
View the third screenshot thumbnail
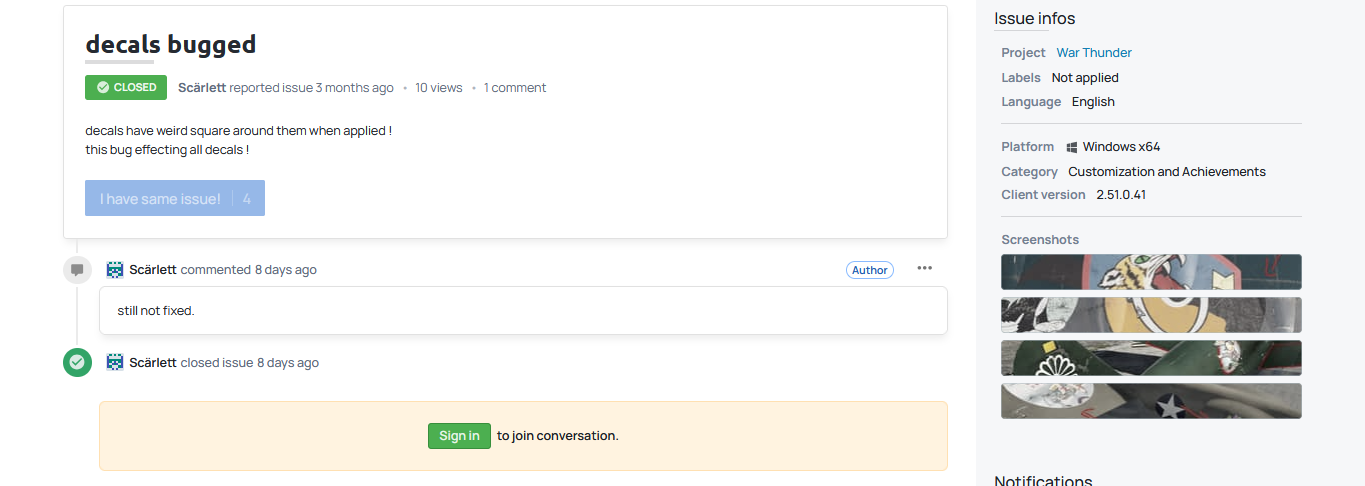(1151, 358)
